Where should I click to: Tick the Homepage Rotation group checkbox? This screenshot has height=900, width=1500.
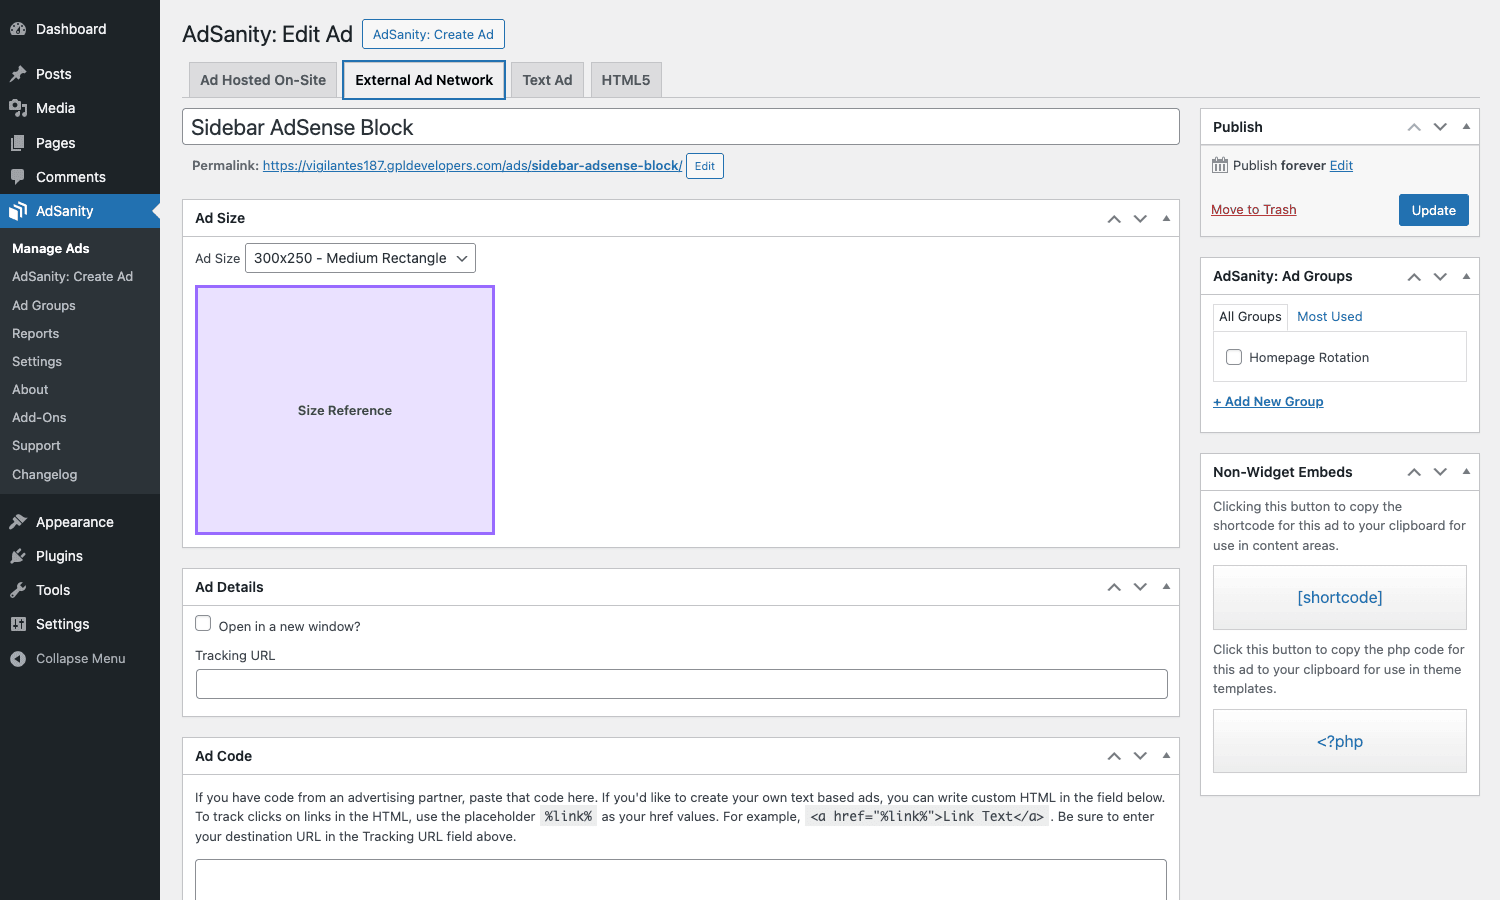[1234, 357]
